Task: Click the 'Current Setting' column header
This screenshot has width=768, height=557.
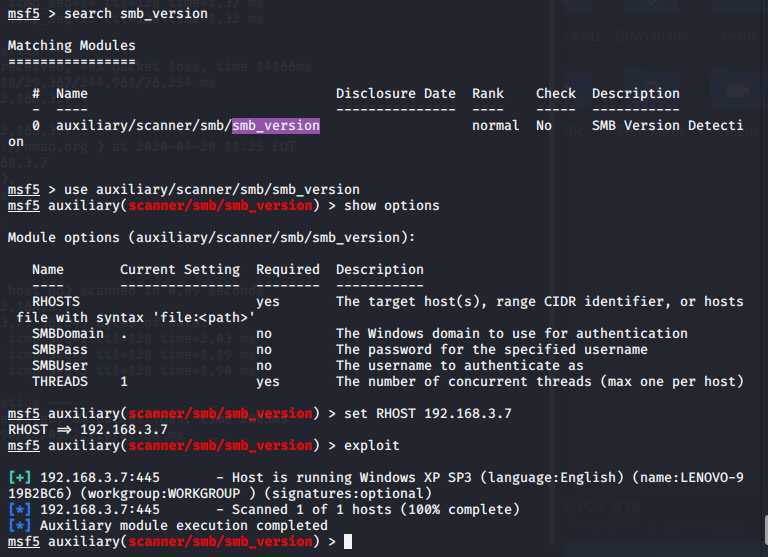Action: (180, 270)
